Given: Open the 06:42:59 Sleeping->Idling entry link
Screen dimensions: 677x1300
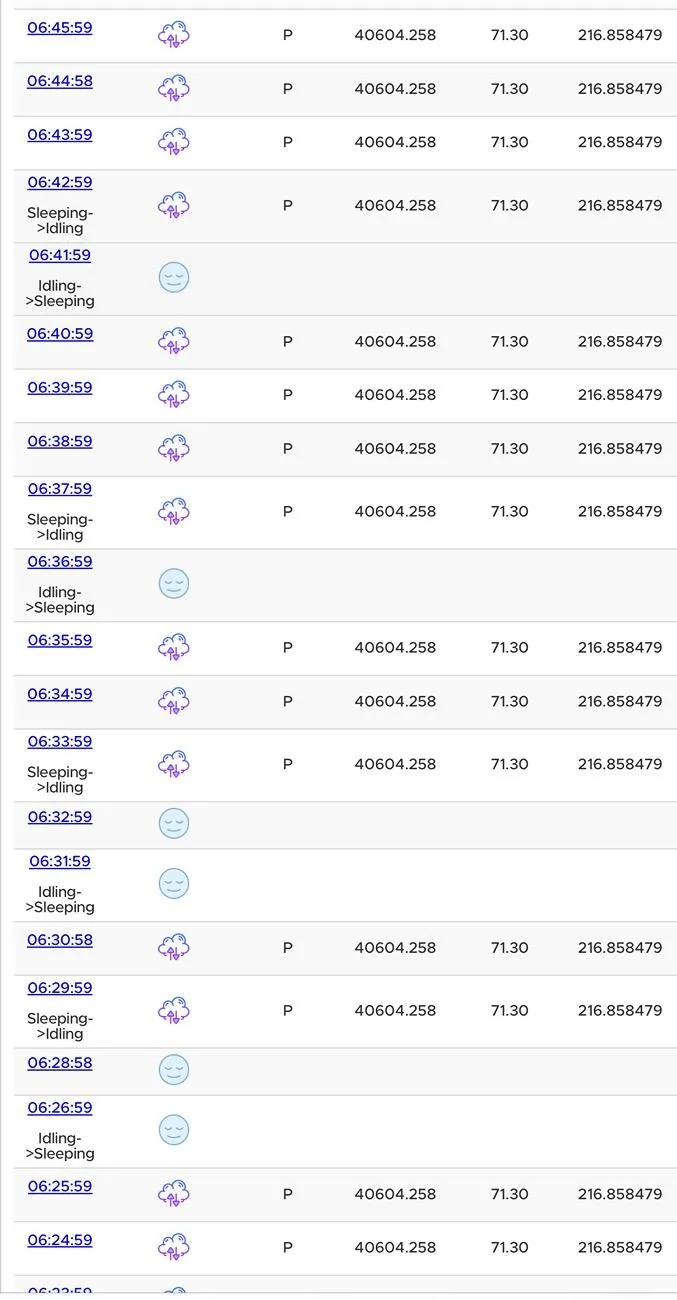Looking at the screenshot, I should [x=60, y=183].
